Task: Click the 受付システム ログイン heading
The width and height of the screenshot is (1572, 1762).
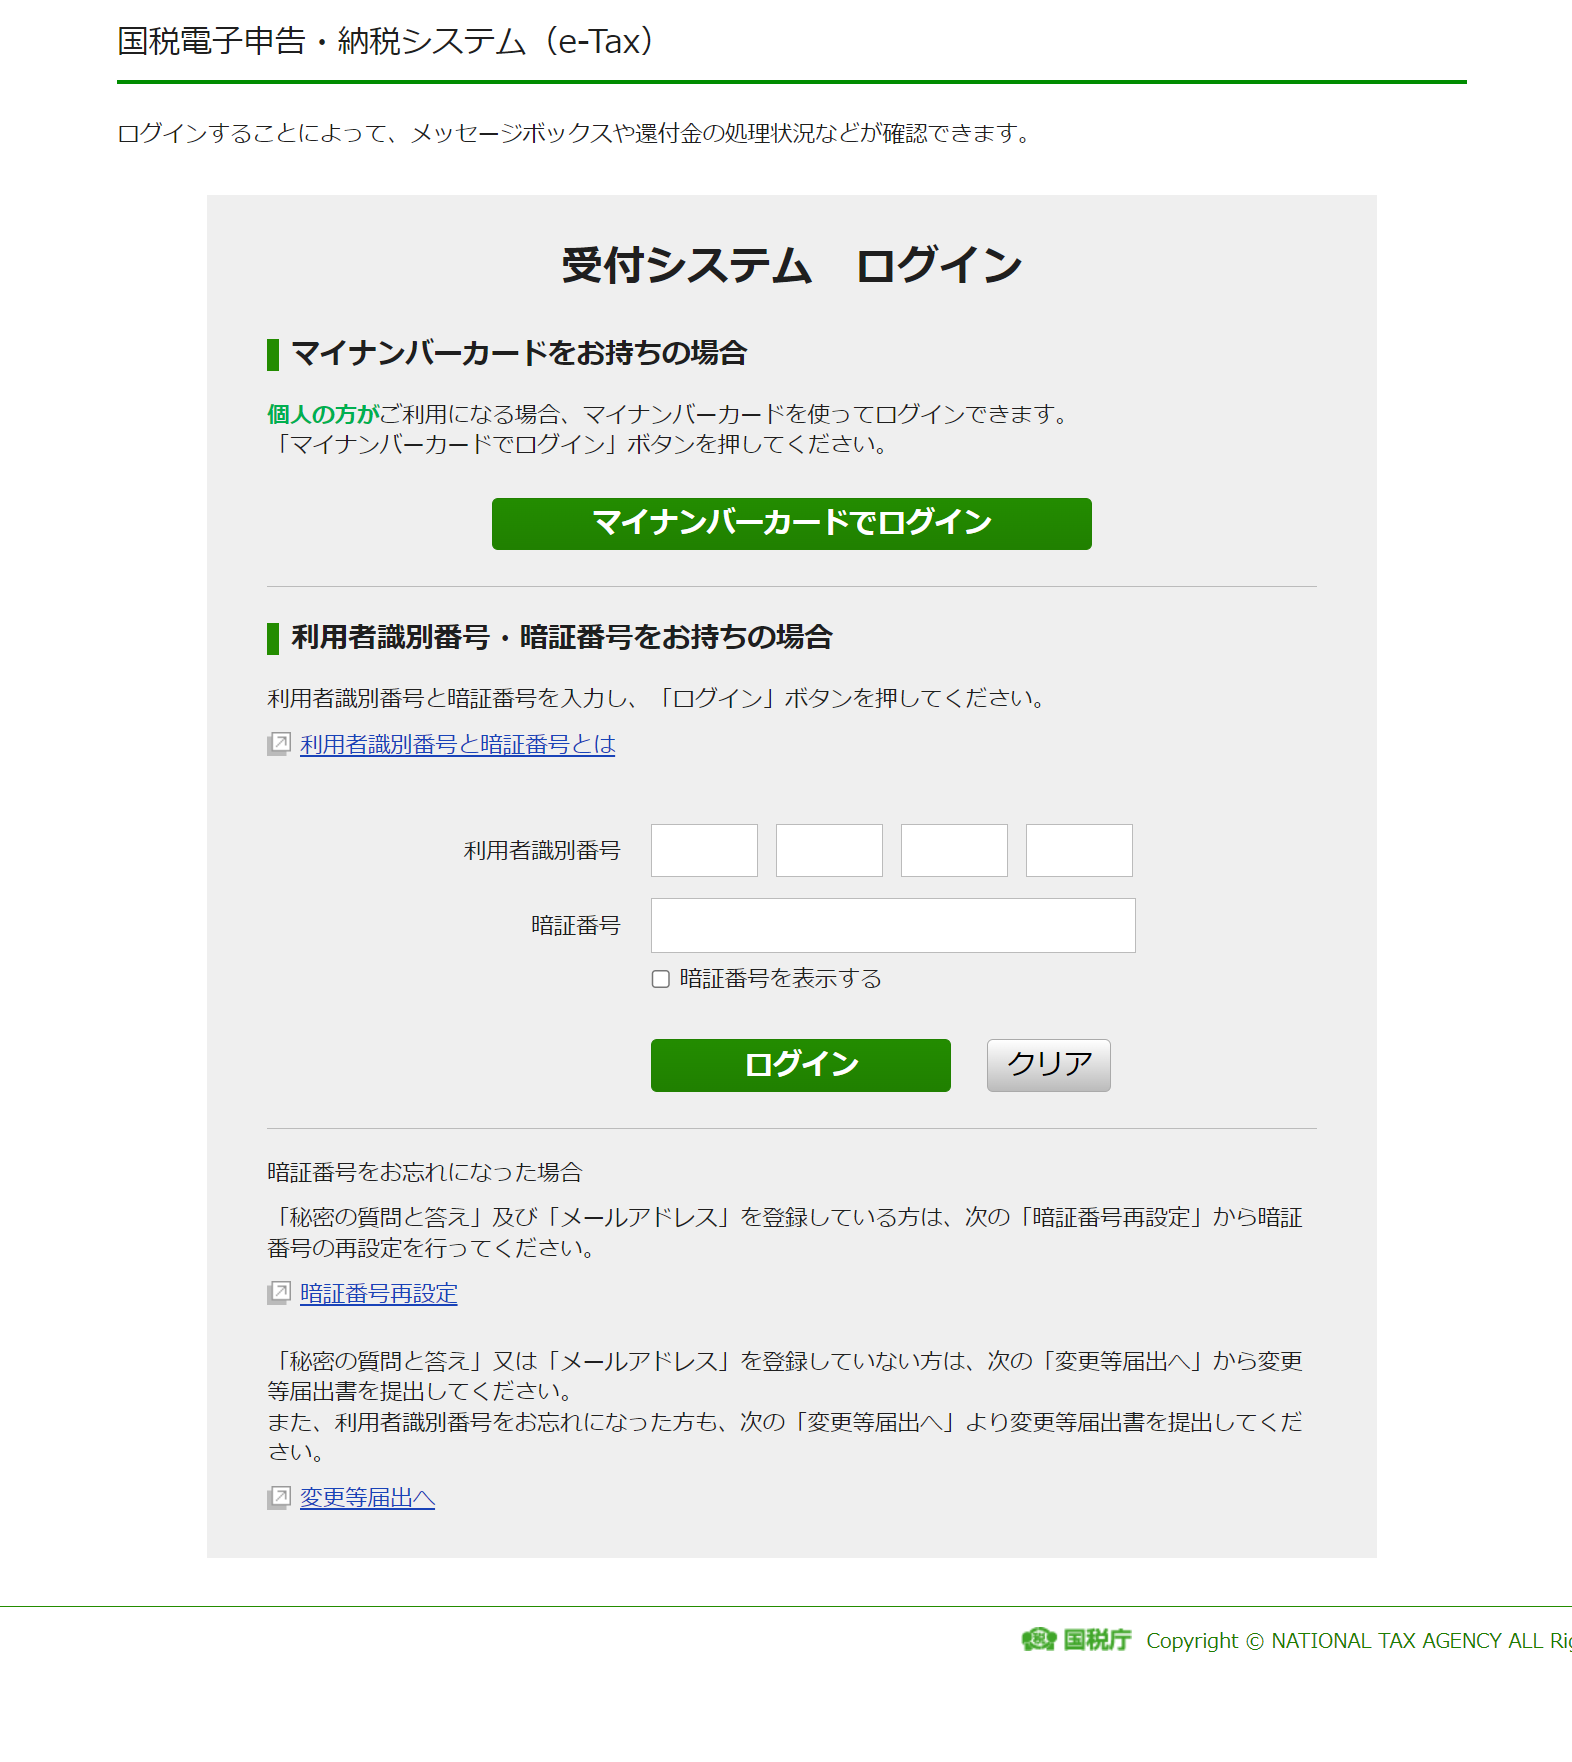Action: [791, 266]
